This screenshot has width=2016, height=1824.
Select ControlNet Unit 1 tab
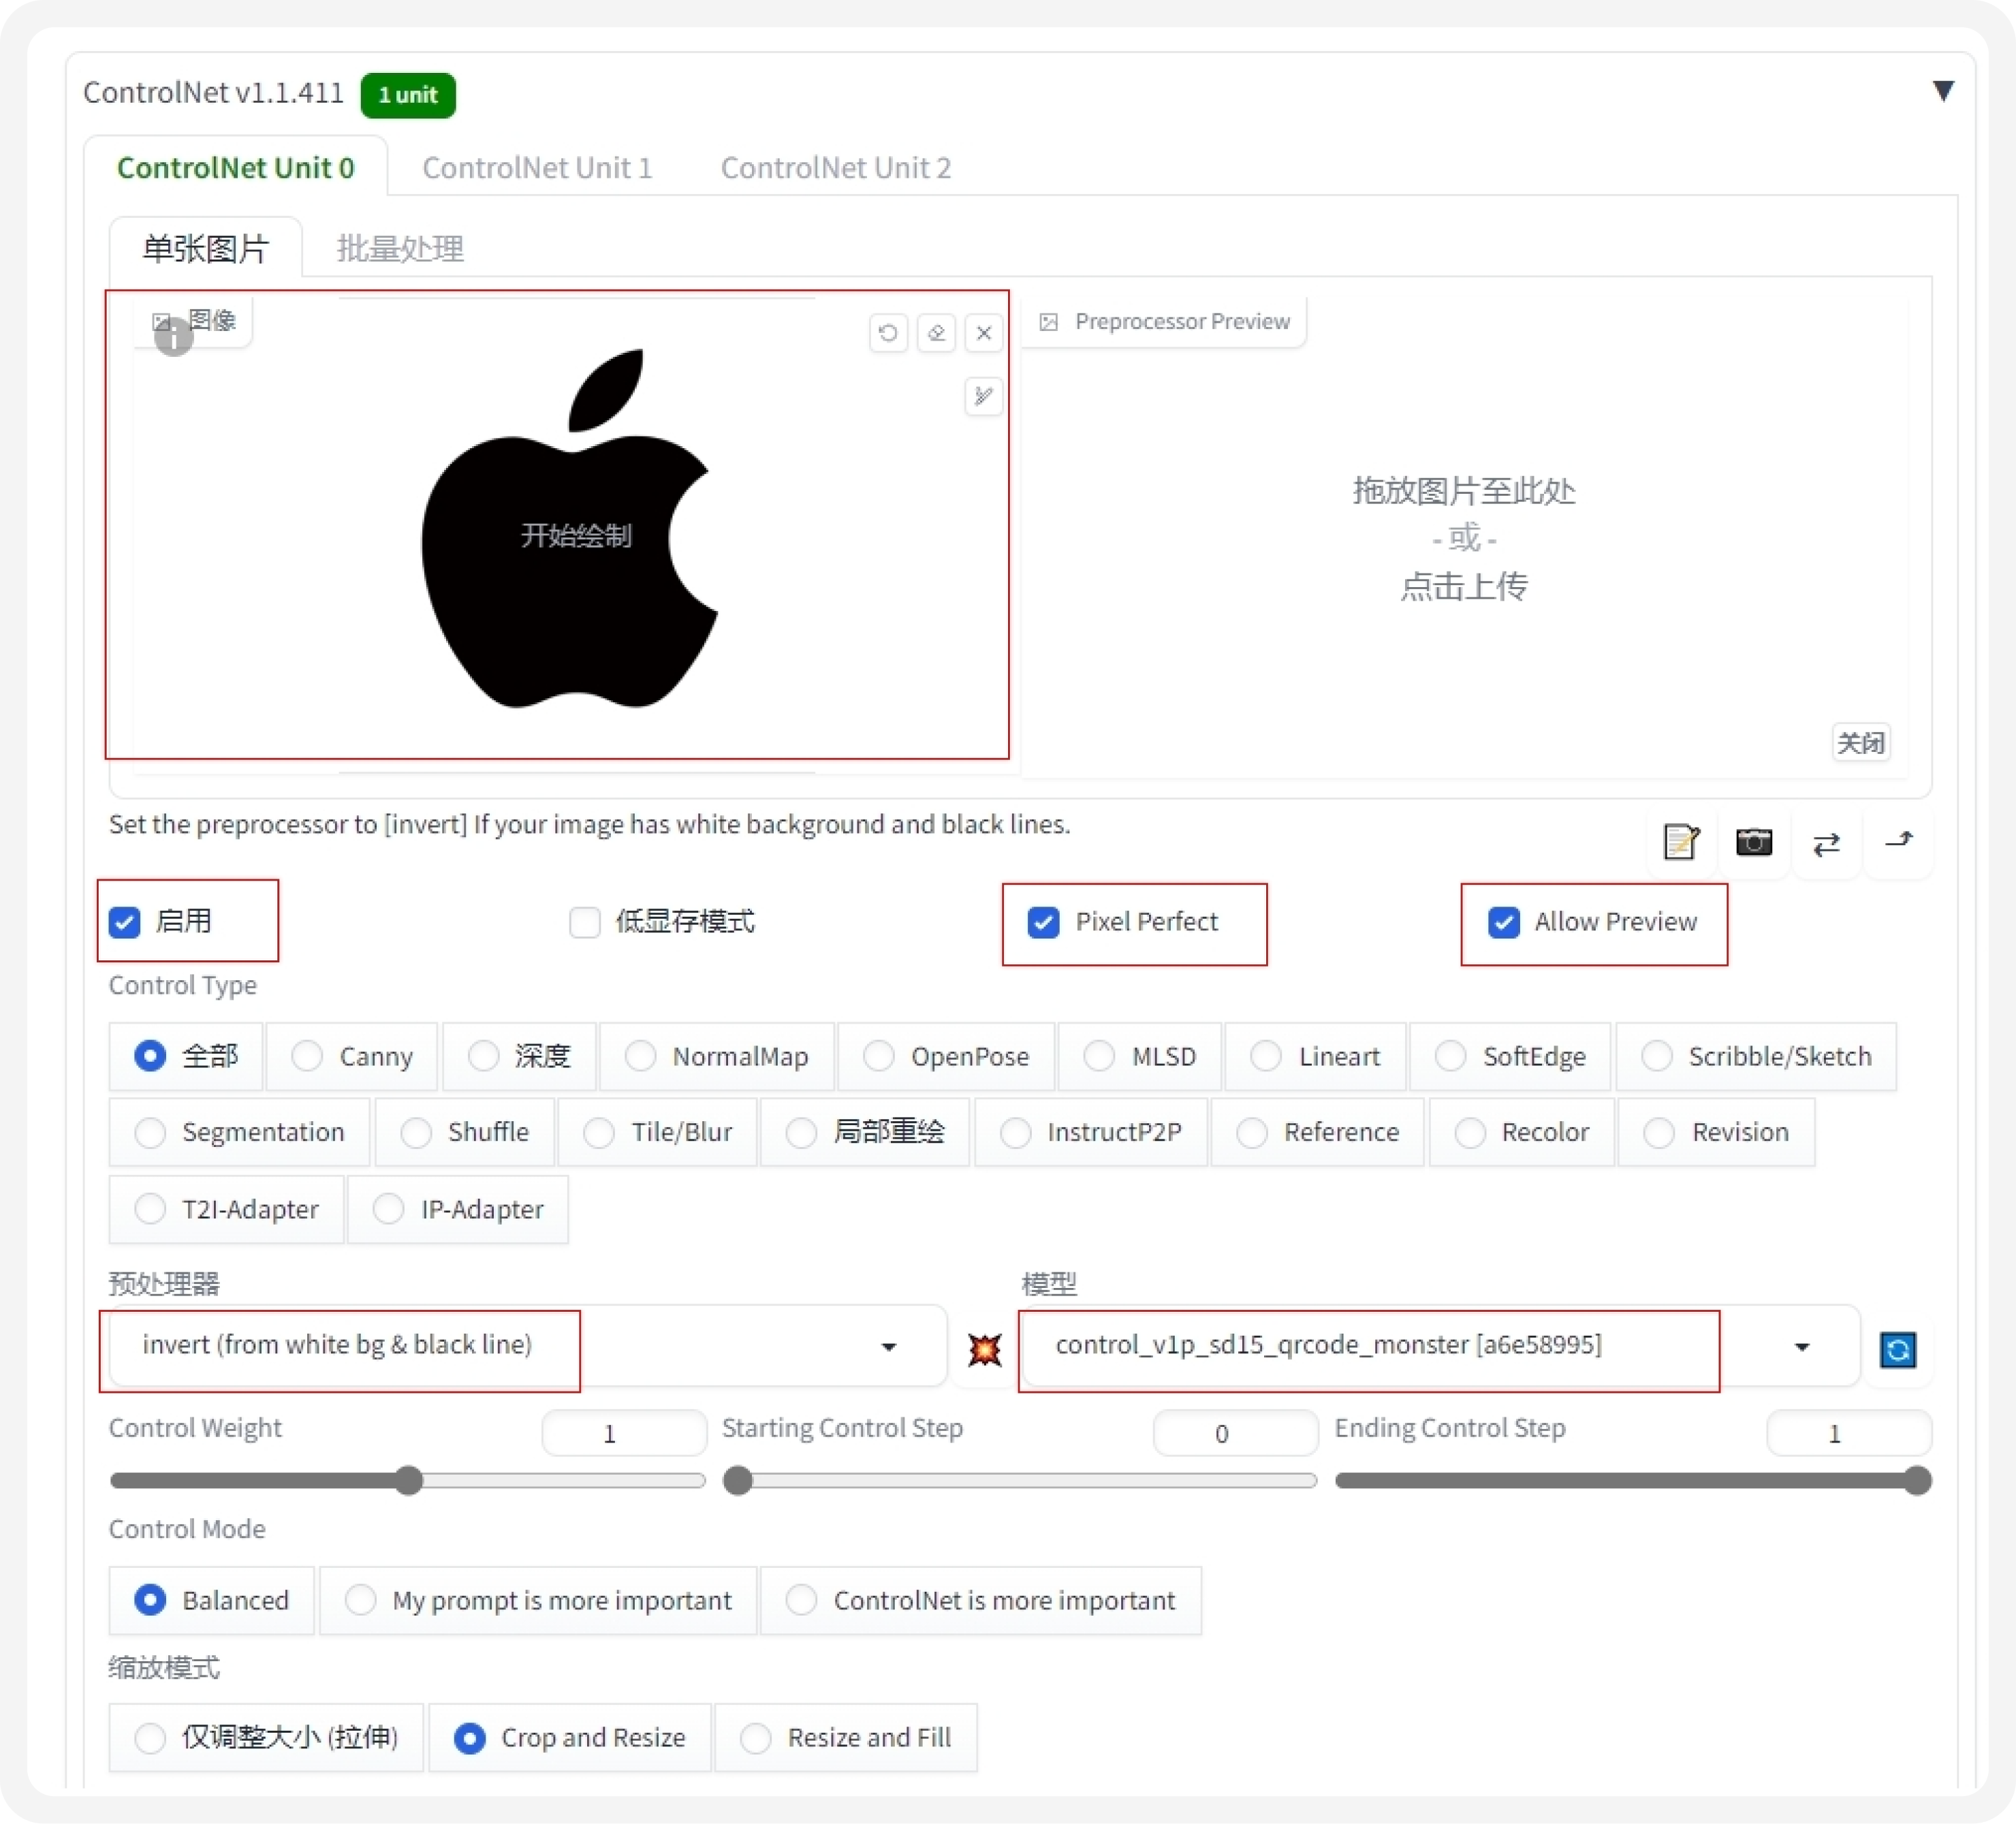537,167
